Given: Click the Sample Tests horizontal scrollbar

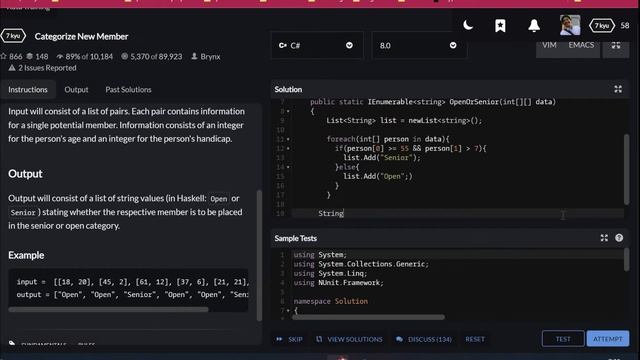Looking at the screenshot, I should tap(369, 317).
